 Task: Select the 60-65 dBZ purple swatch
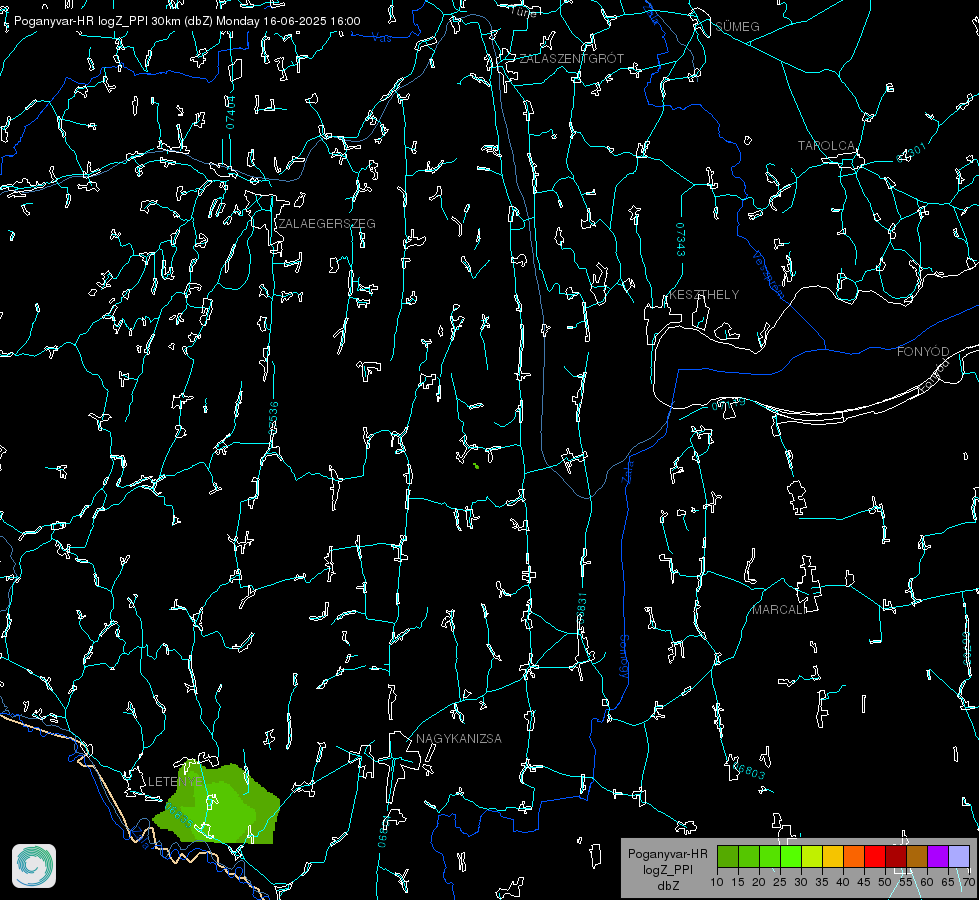click(x=938, y=857)
